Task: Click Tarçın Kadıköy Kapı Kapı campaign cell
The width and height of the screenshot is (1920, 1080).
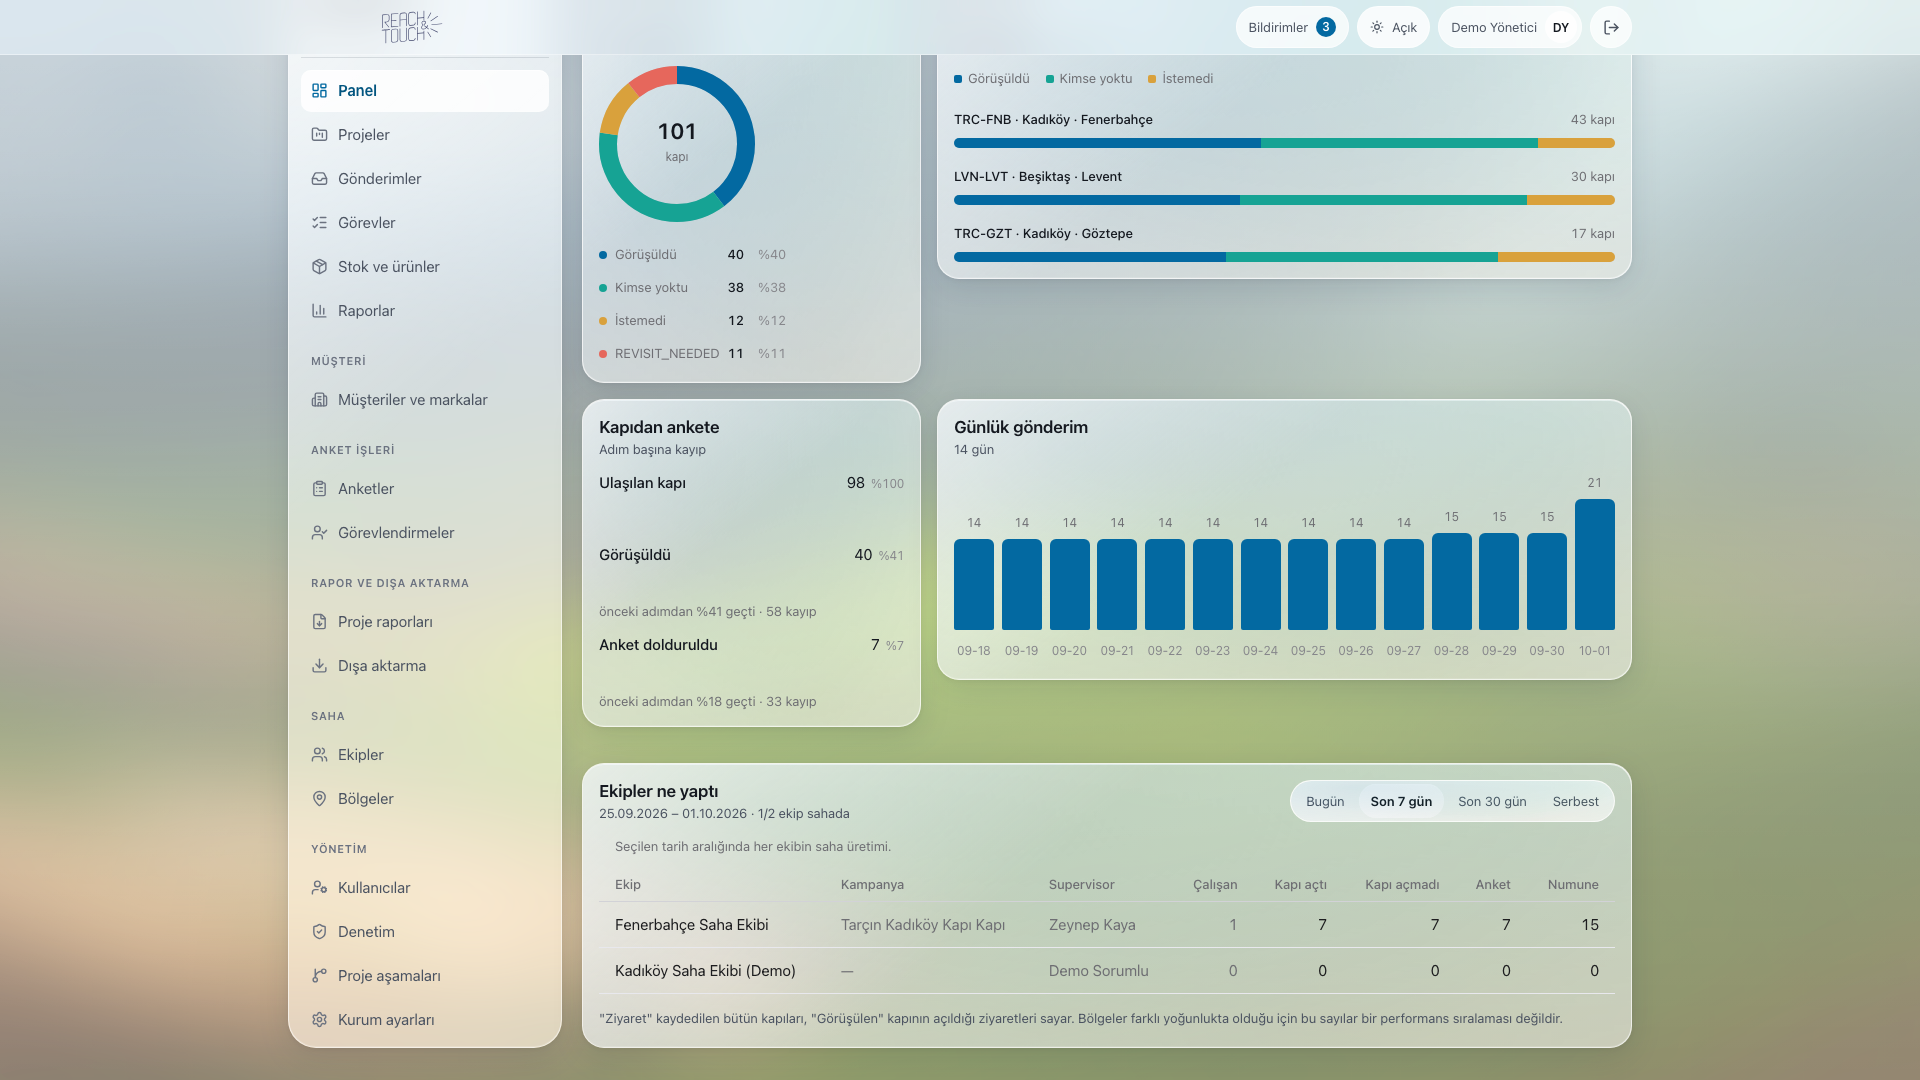Action: pyautogui.click(x=923, y=925)
